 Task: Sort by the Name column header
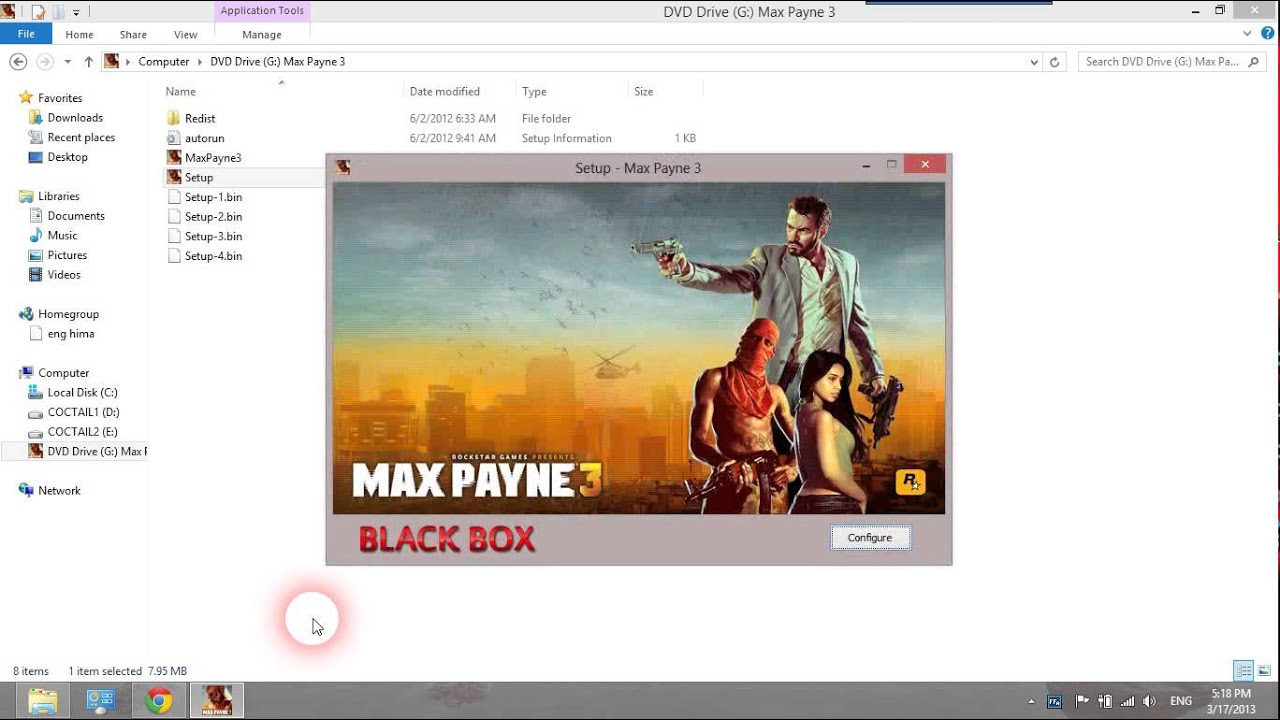(x=181, y=91)
